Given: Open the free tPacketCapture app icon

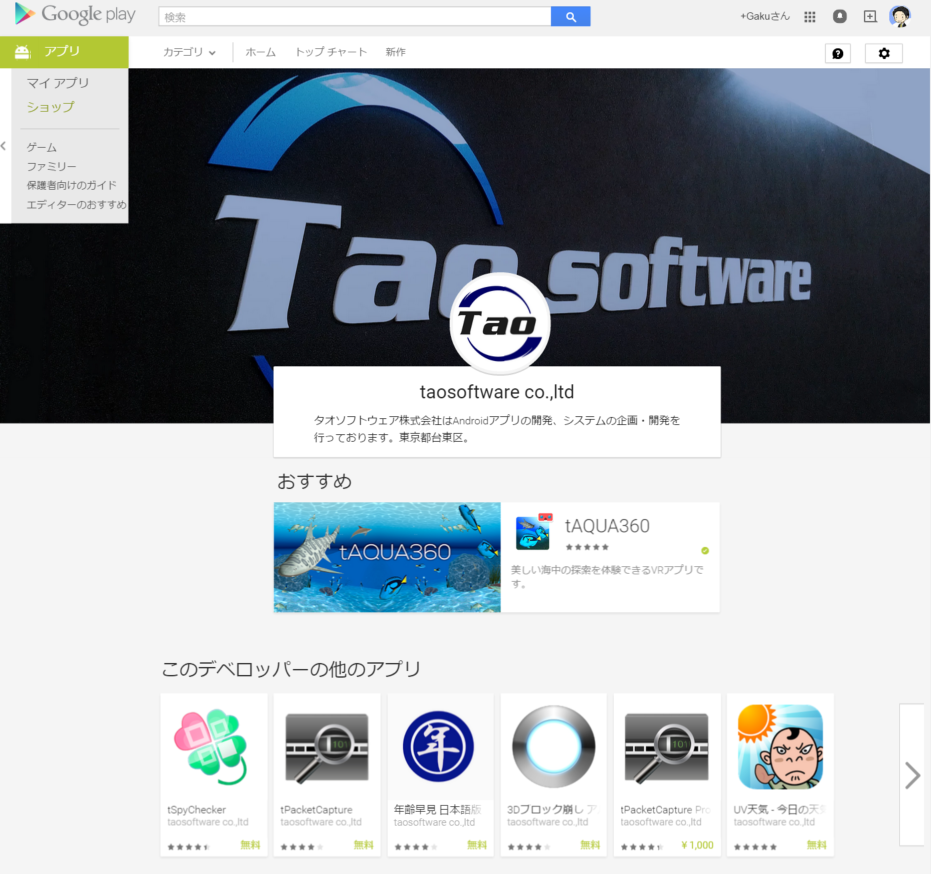Looking at the screenshot, I should point(327,748).
